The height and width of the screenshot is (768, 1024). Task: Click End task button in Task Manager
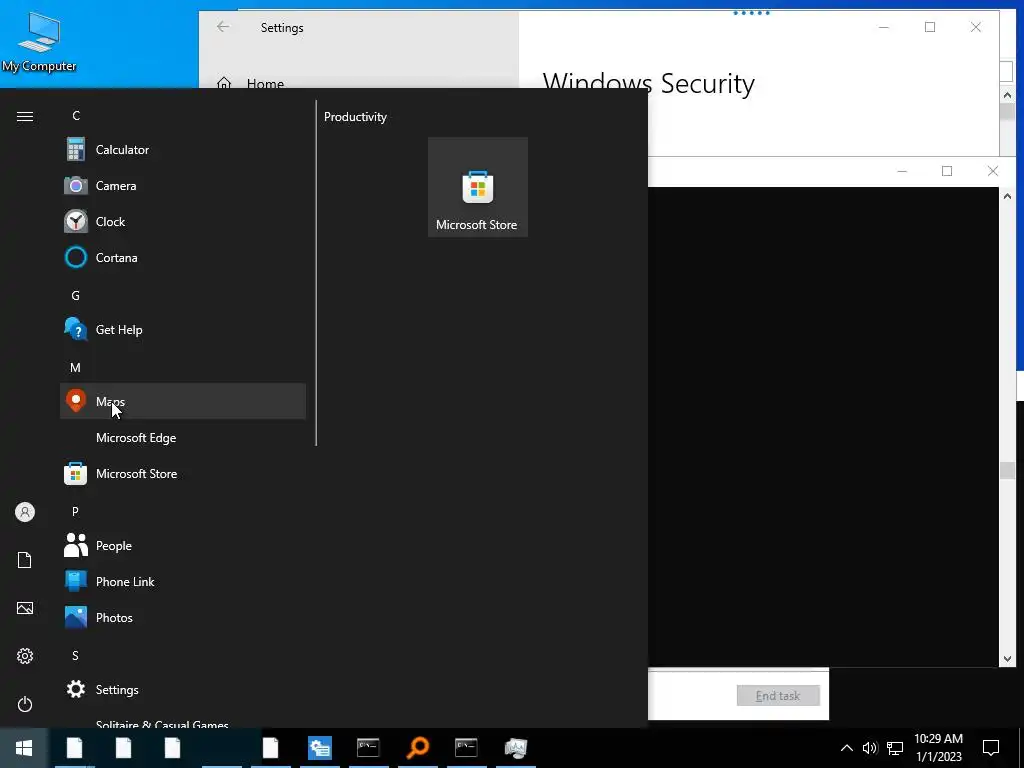pos(778,696)
